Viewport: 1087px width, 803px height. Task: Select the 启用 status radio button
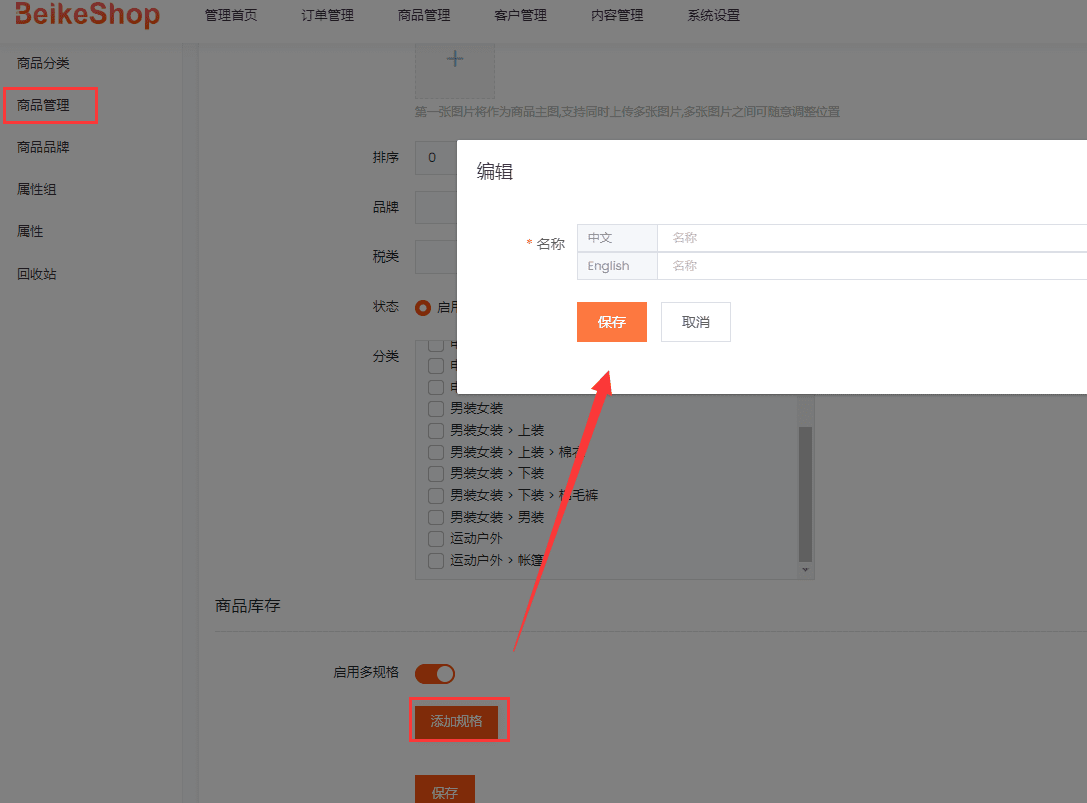click(423, 307)
